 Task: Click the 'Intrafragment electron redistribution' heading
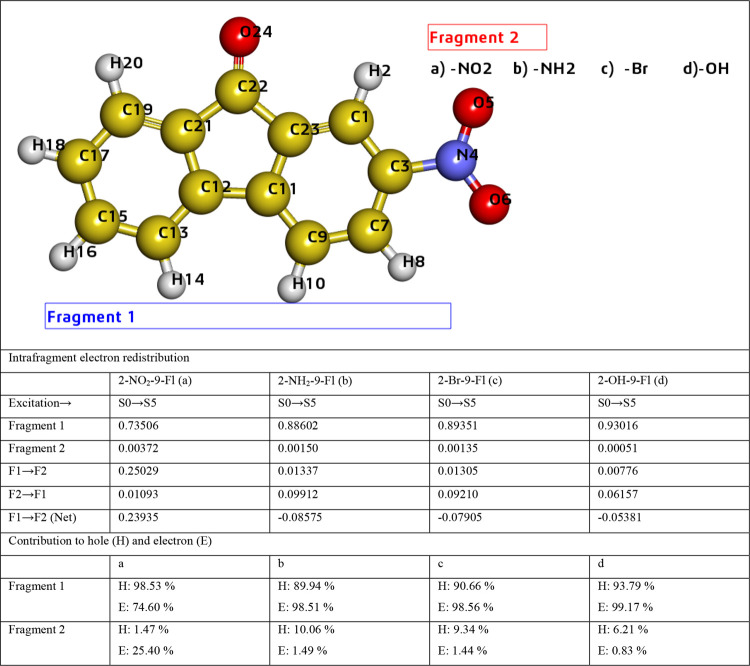pyautogui.click(x=99, y=358)
